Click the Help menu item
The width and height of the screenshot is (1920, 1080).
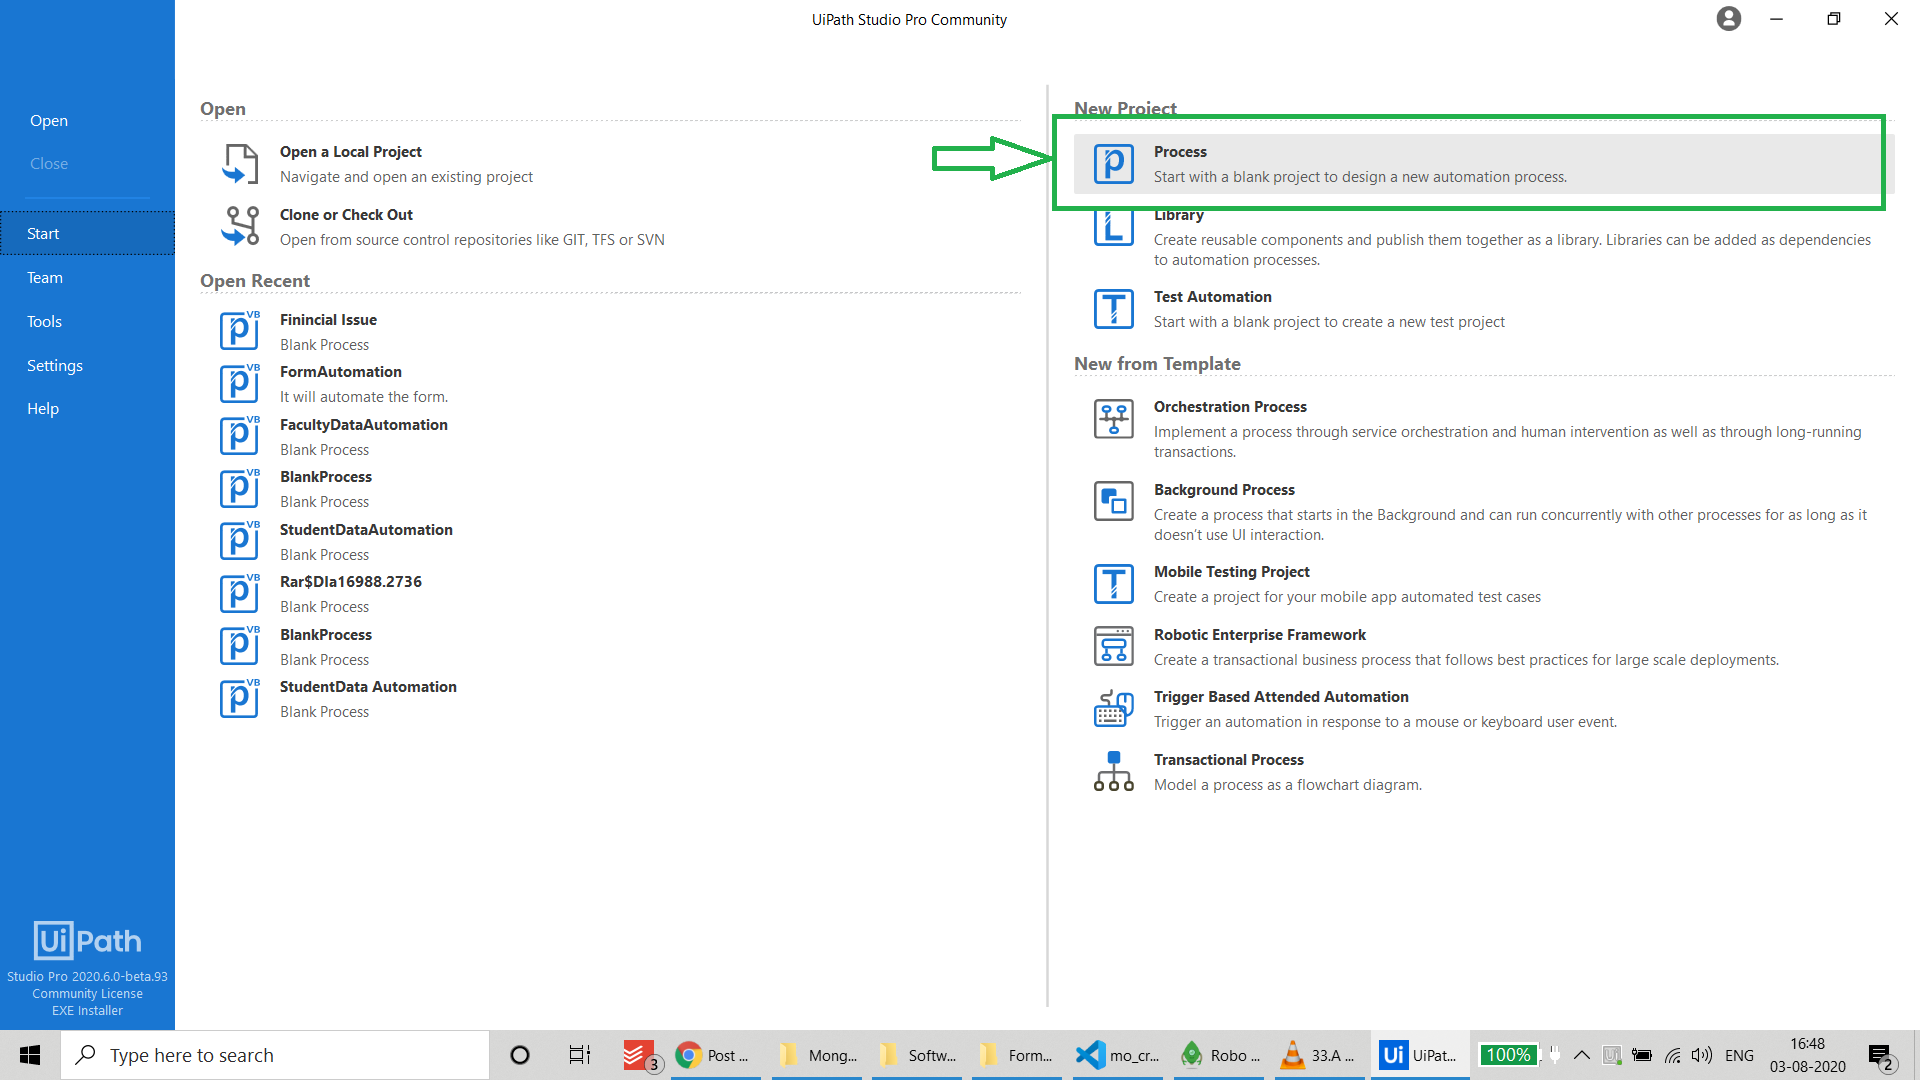tap(44, 407)
